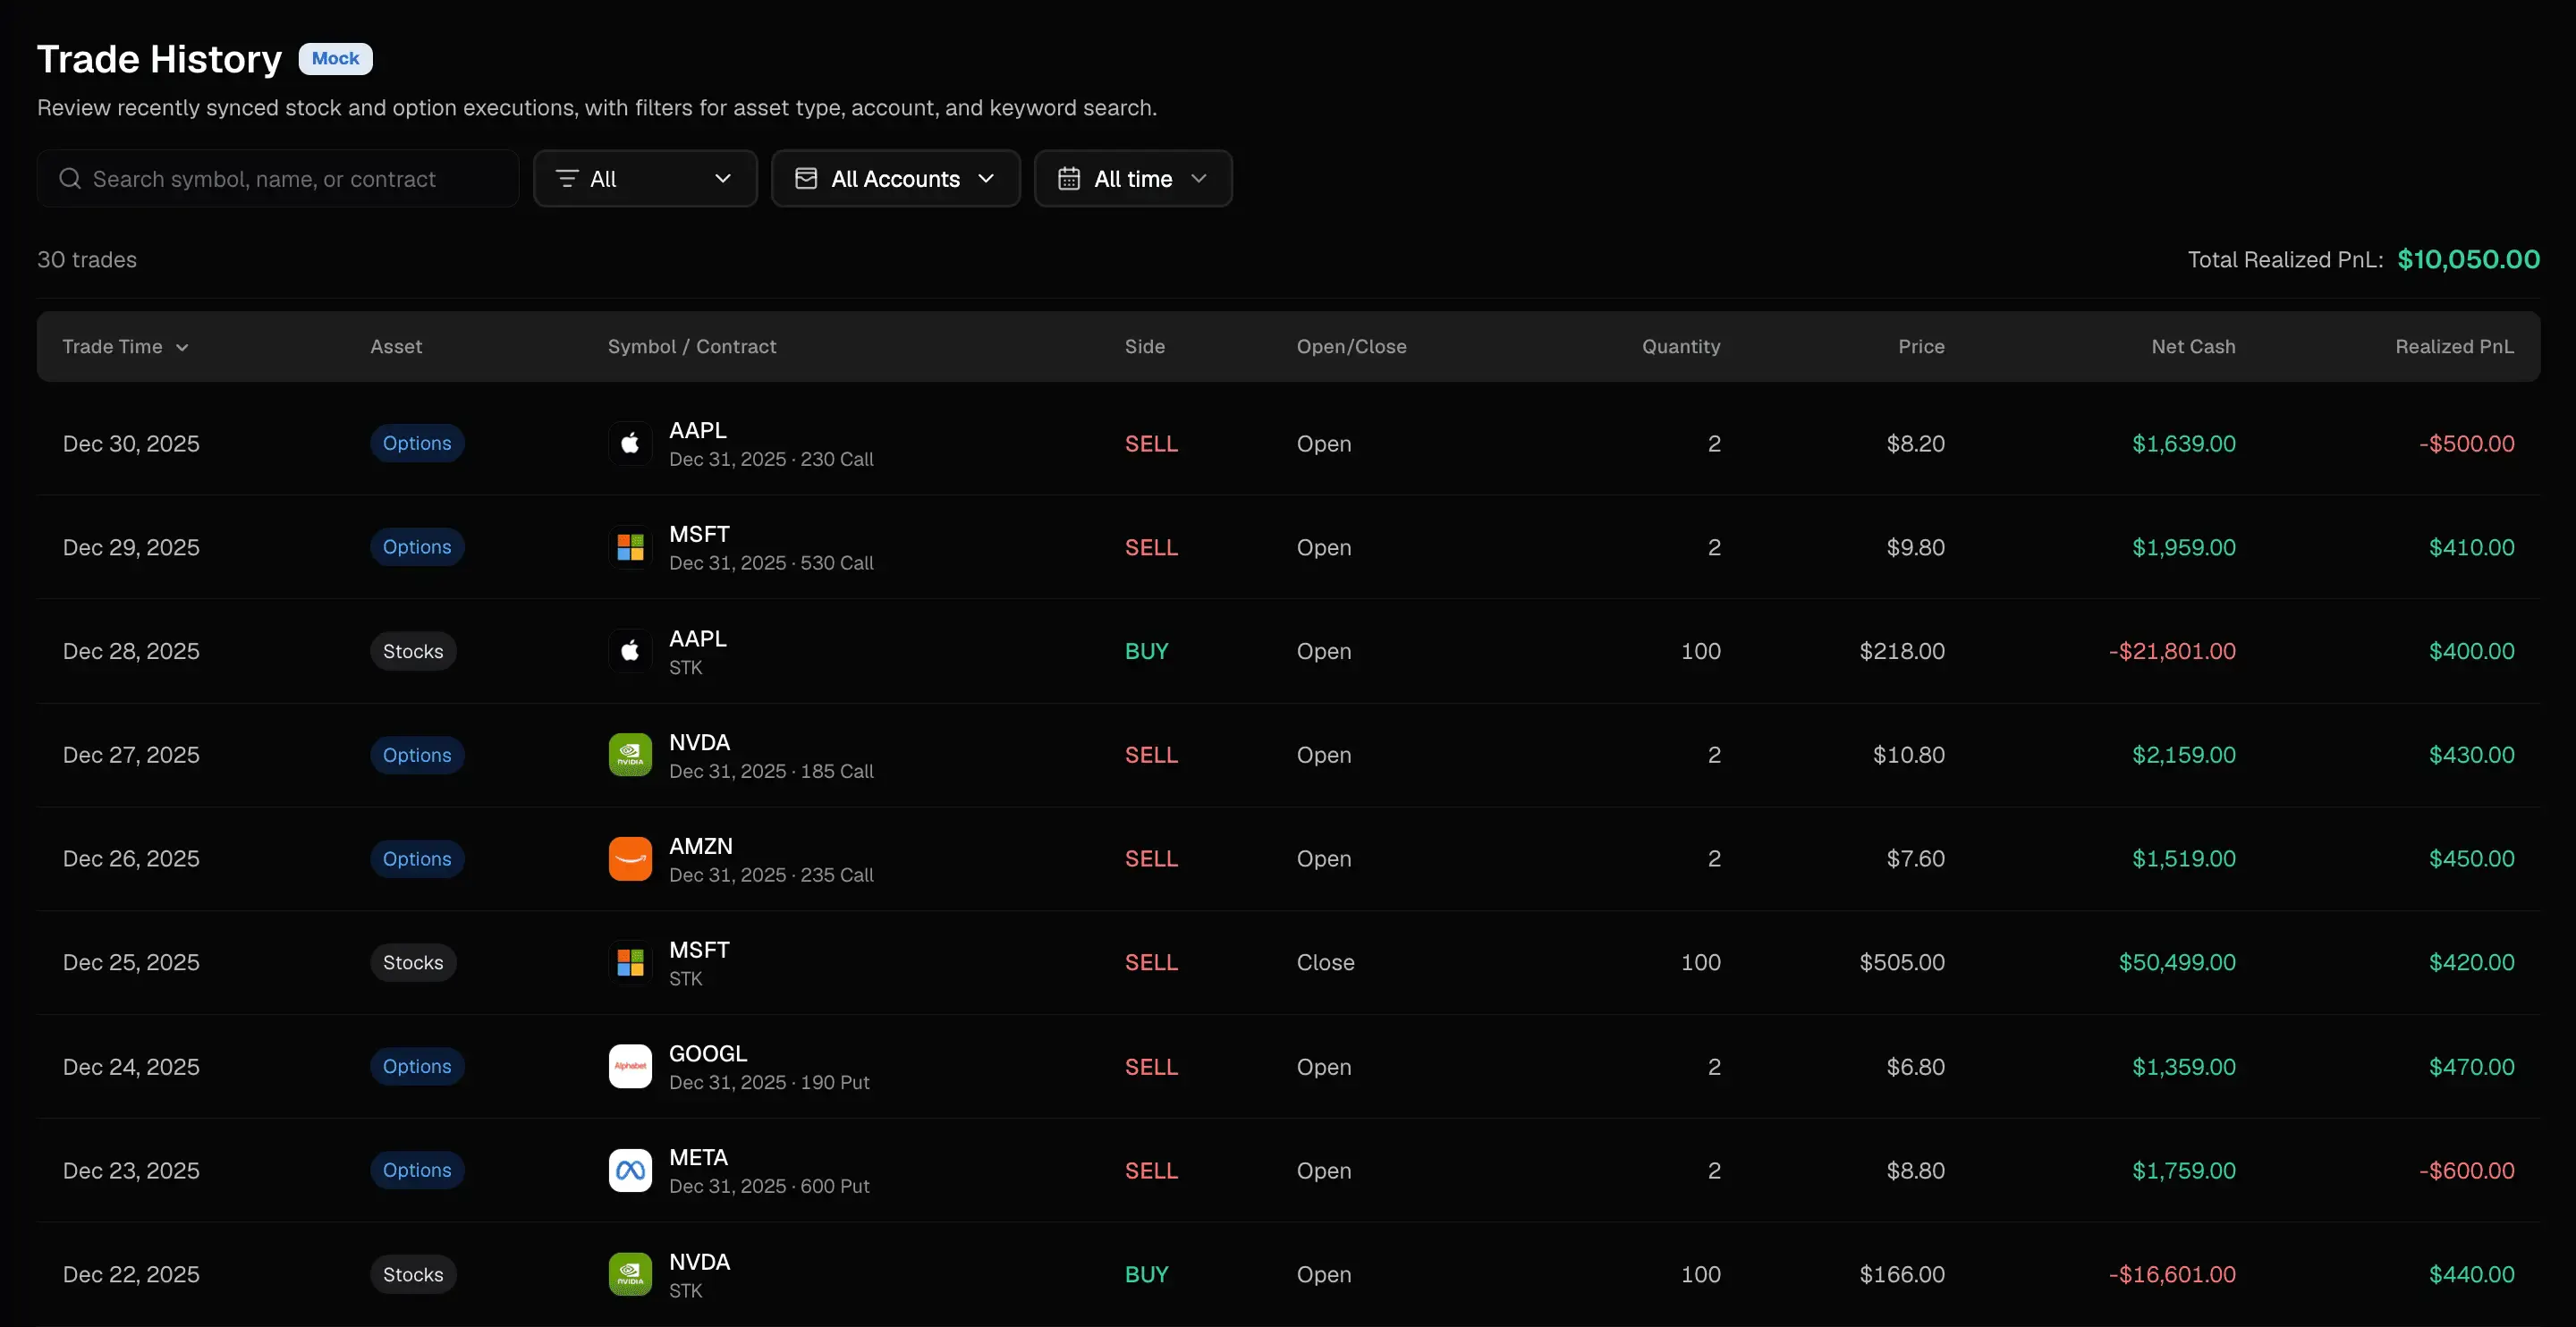
Task: Click Apple logo in Dec 28 AAPL stock row
Action: (630, 651)
